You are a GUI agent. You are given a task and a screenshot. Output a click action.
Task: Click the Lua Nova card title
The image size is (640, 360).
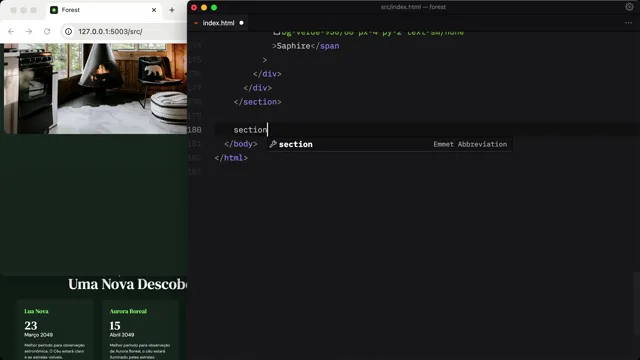[x=36, y=311]
